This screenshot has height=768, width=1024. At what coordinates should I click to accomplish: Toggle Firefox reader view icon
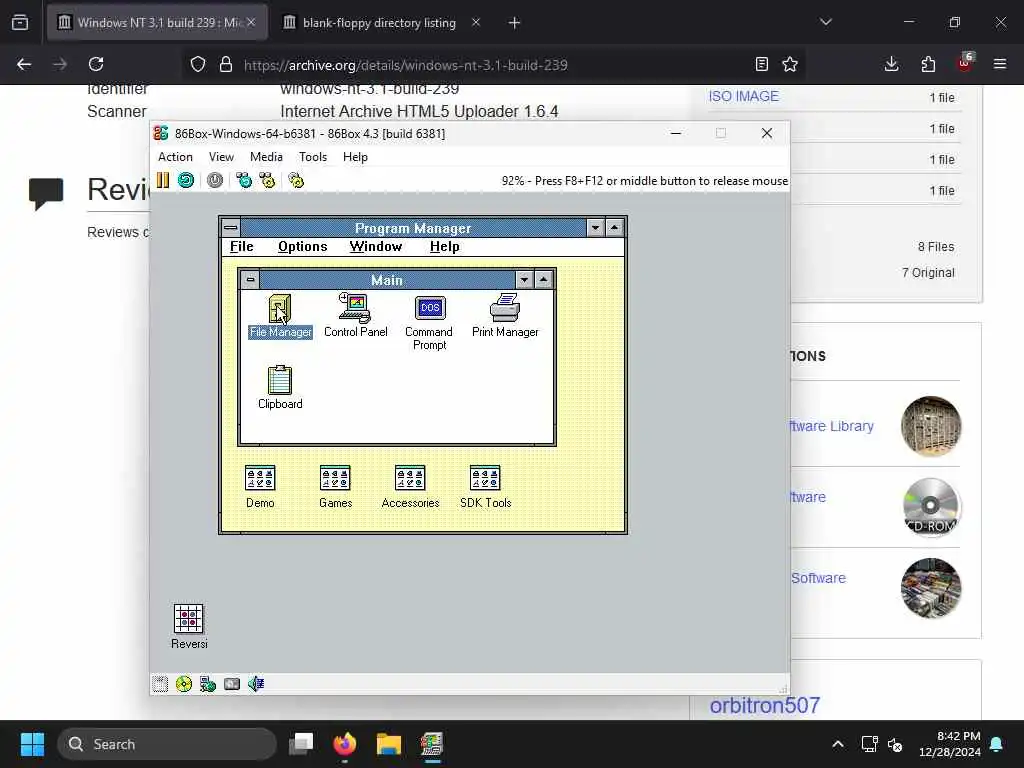point(761,64)
